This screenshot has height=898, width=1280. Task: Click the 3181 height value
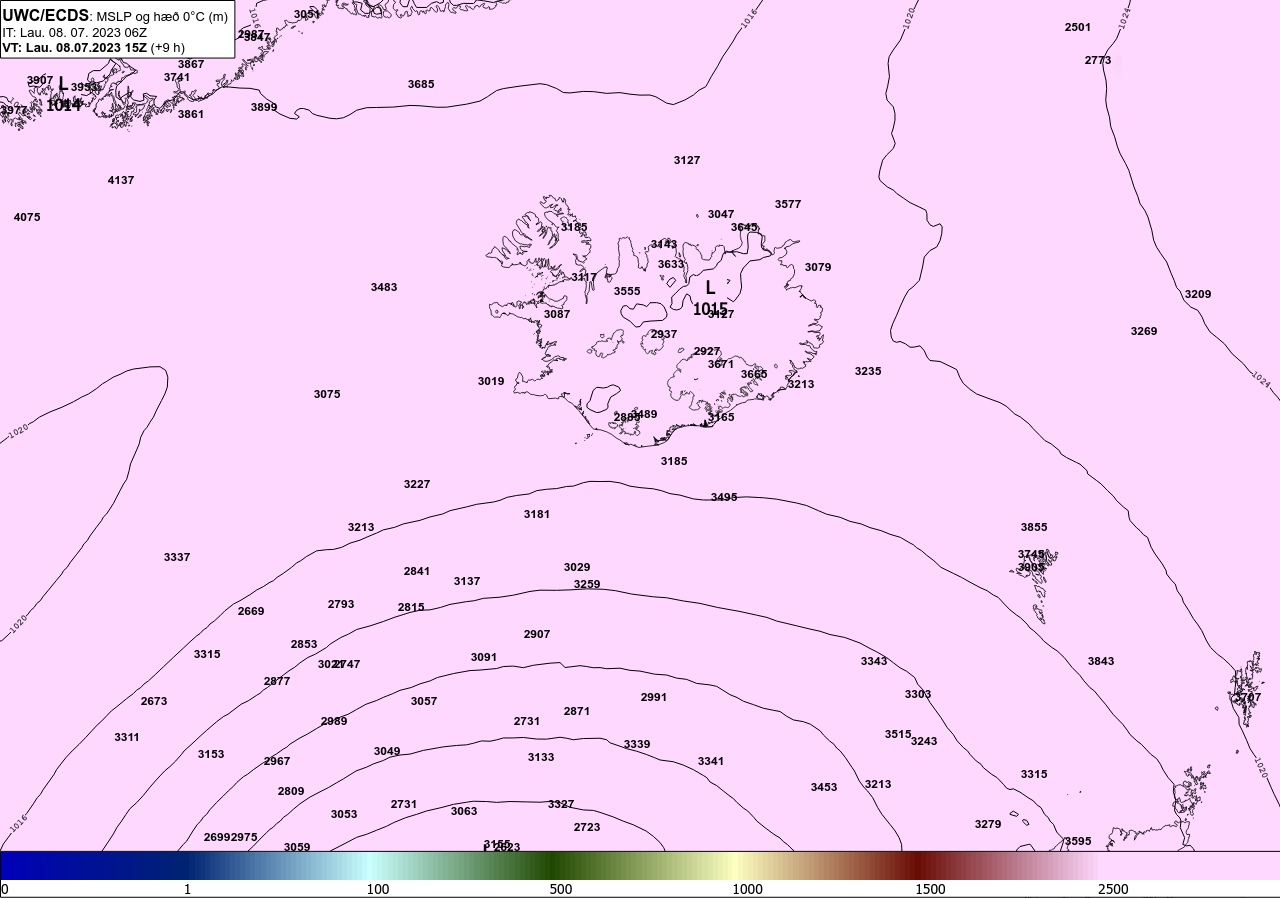pyautogui.click(x=537, y=514)
